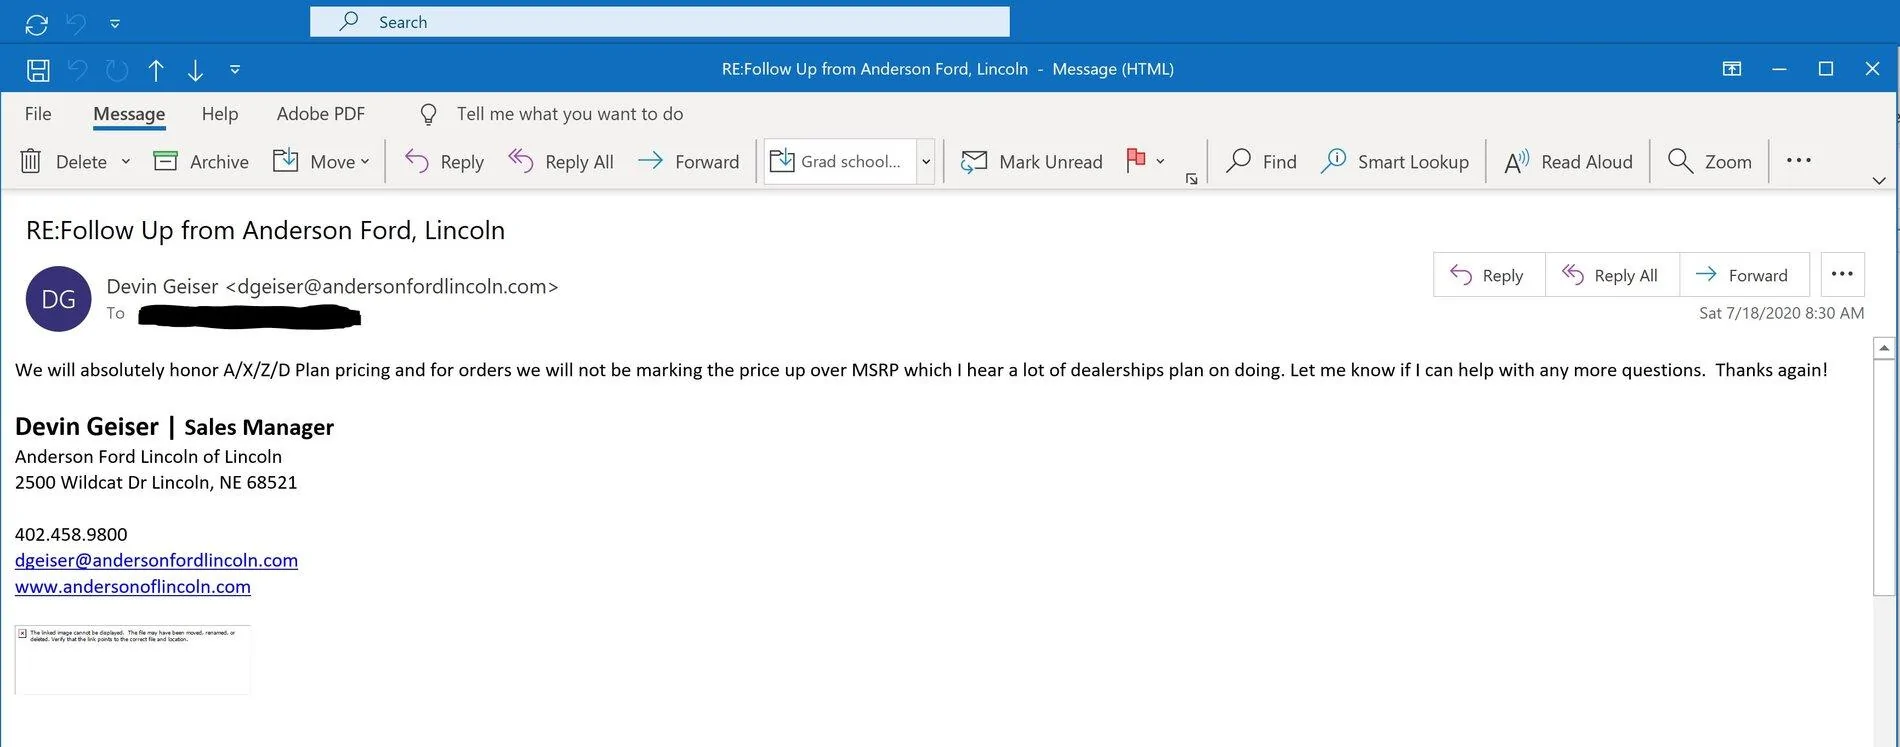
Task: Click the DG sender avatar
Action: coord(59,299)
